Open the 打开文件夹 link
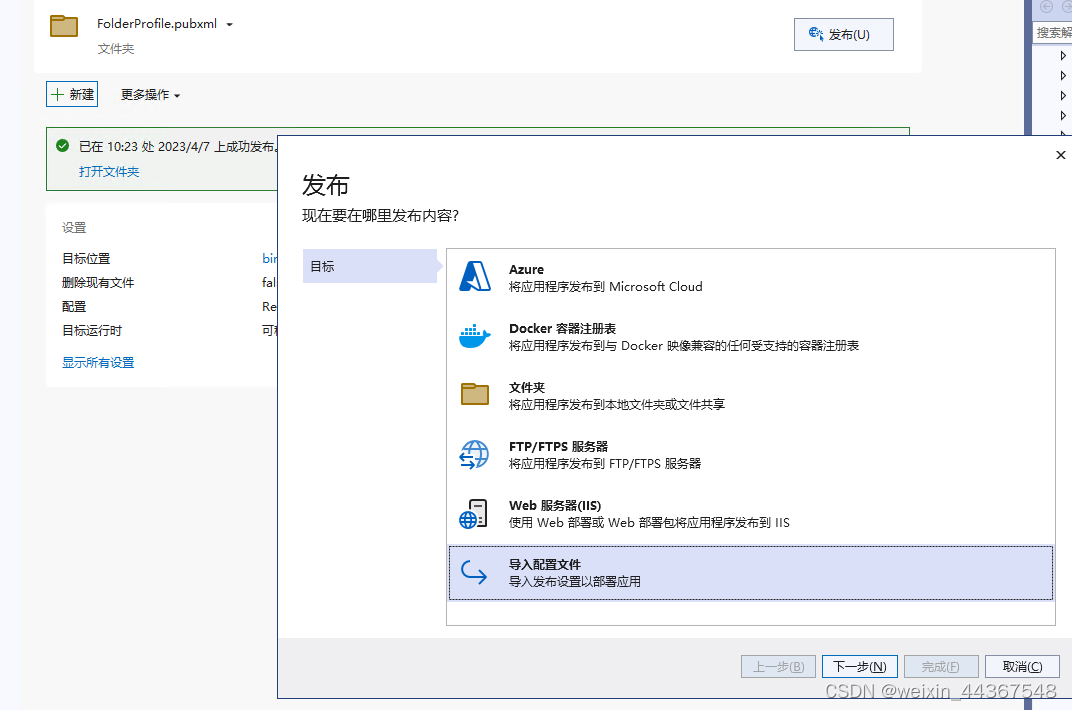The image size is (1072, 710). coord(109,172)
